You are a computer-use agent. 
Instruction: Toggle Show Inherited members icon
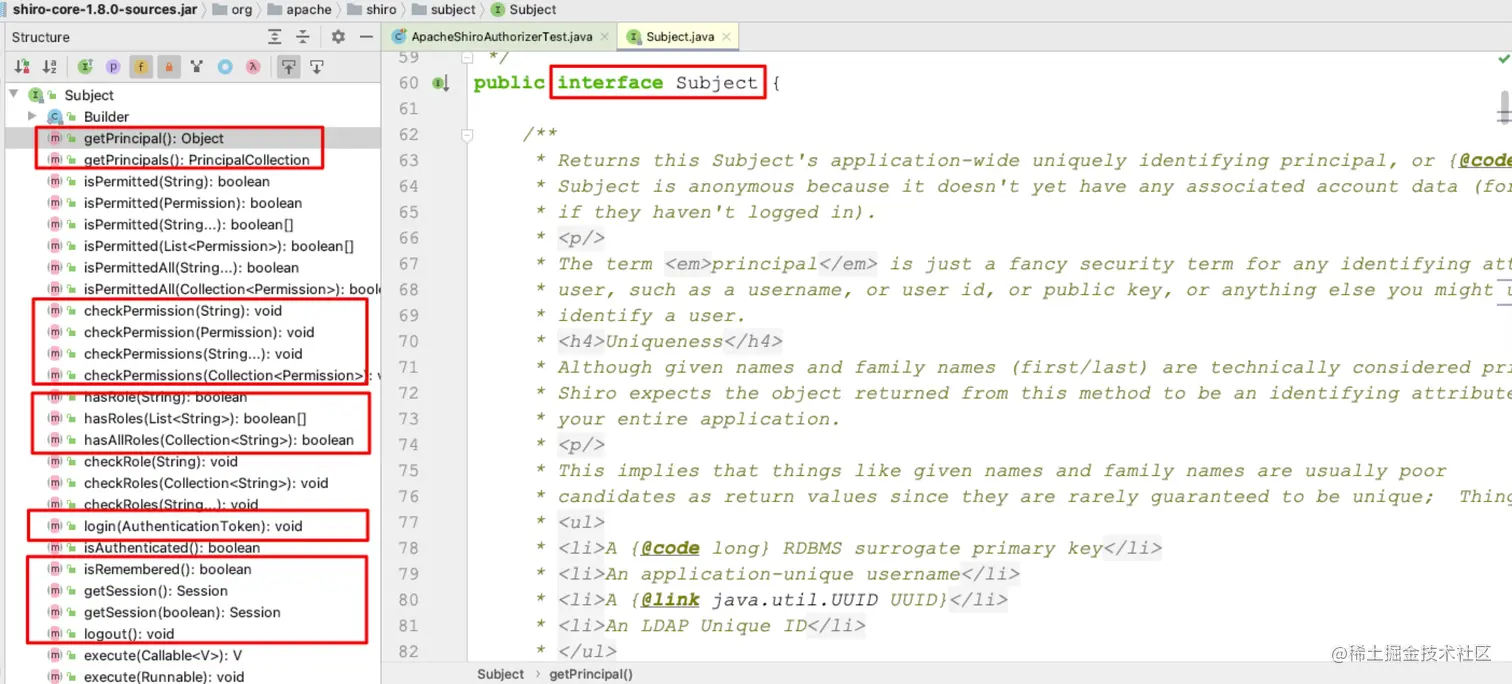[x=85, y=67]
